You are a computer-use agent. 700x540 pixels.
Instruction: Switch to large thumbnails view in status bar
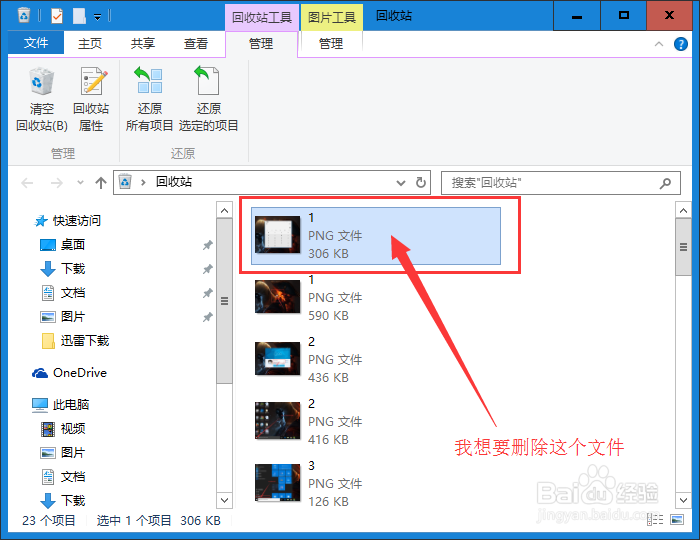[x=677, y=520]
